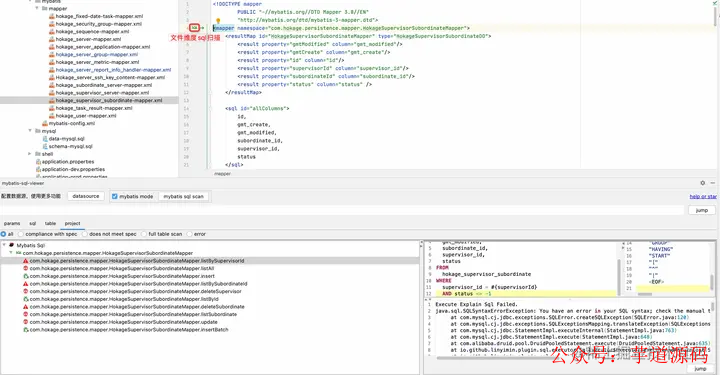
Task: Open the 'help or star' link
Action: tap(703, 196)
